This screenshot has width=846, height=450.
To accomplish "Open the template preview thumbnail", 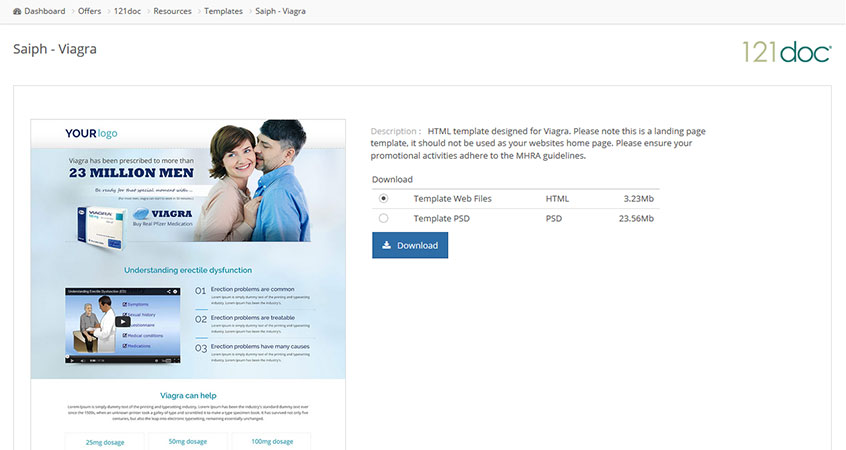I will (188, 284).
